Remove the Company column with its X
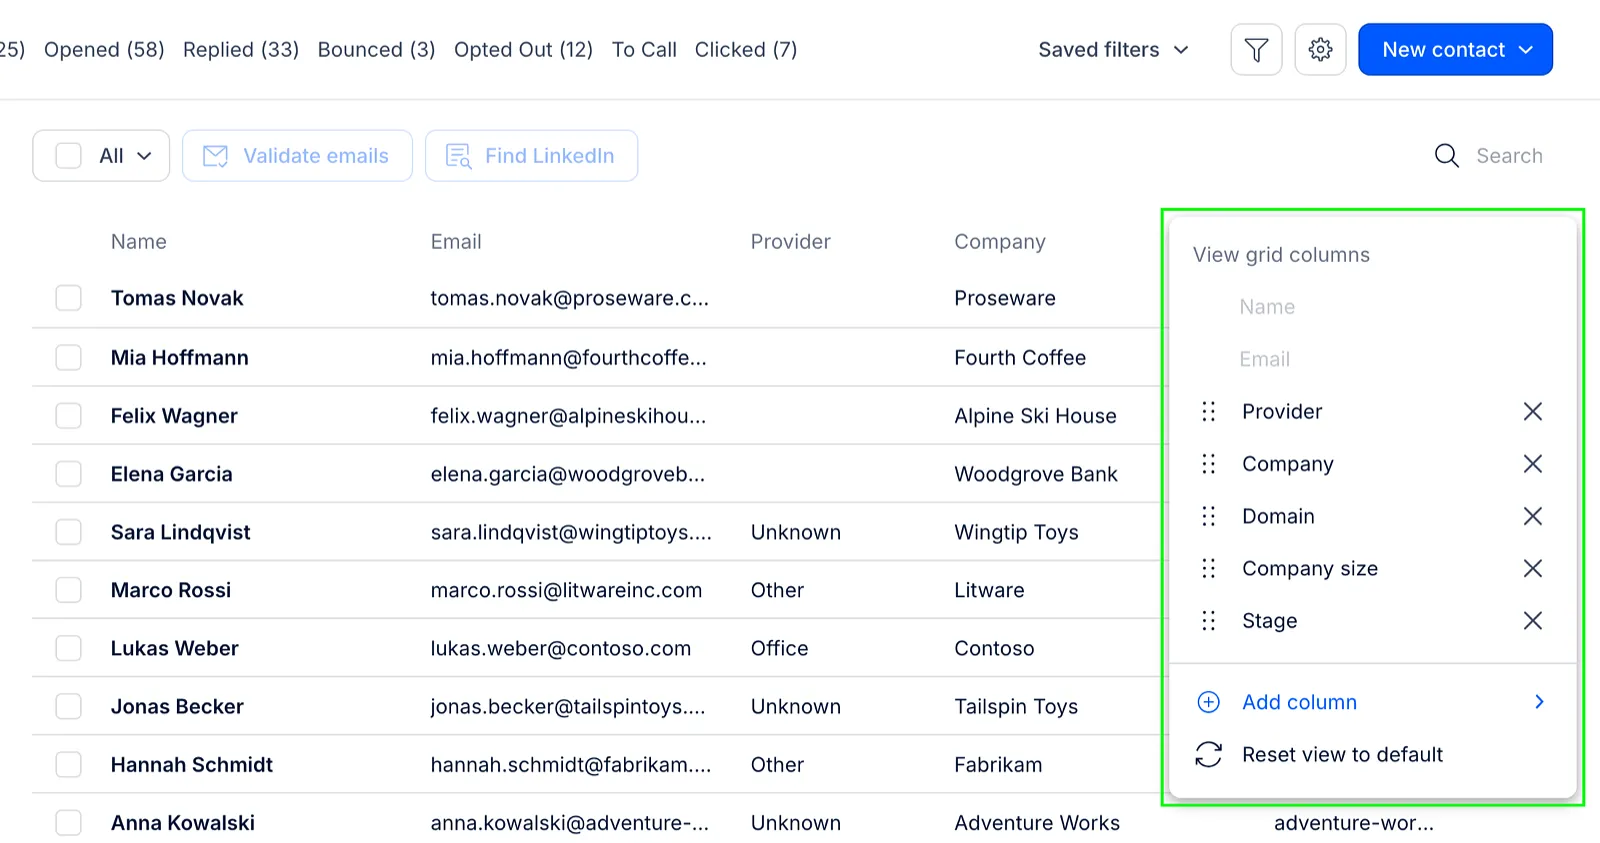Screen dimensions: 1600x843 click(x=1532, y=464)
